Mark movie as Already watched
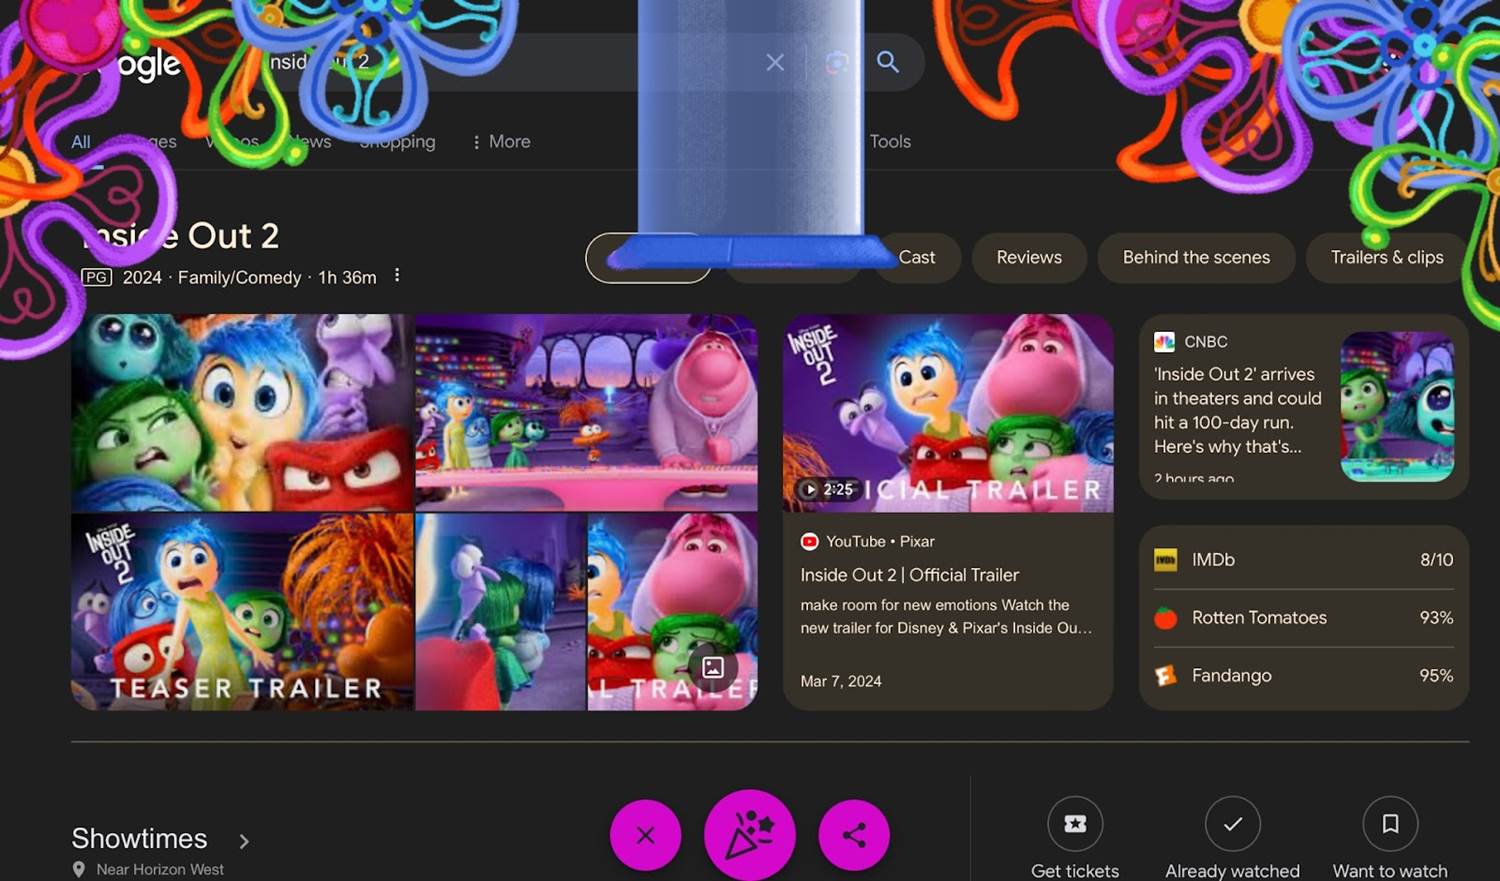This screenshot has height=881, width=1500. (x=1232, y=824)
